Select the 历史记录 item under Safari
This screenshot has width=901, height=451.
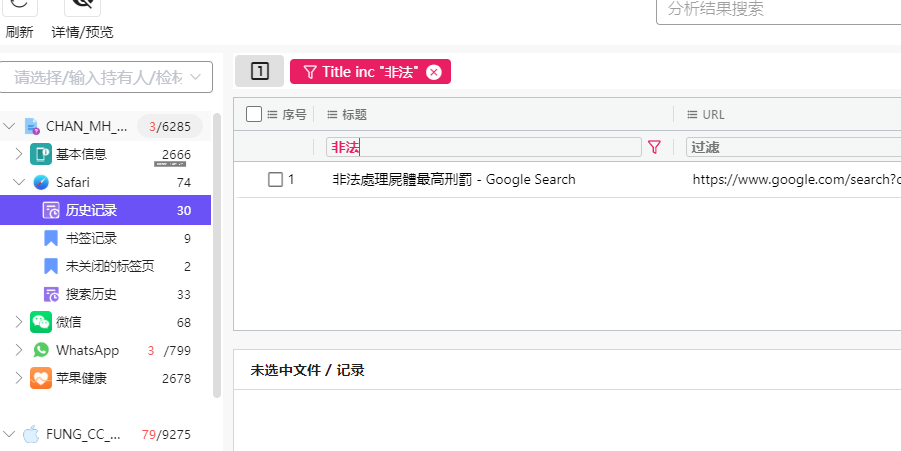(105, 210)
